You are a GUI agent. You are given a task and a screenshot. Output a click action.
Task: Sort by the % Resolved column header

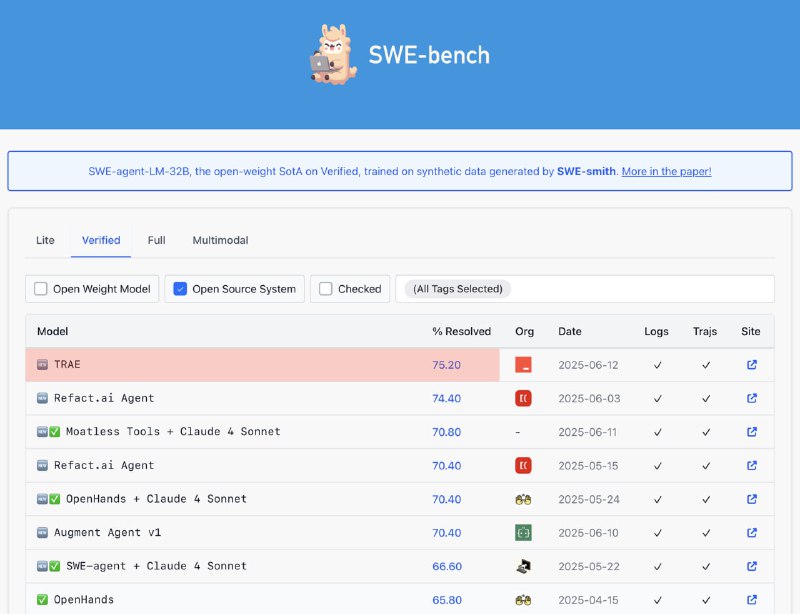pyautogui.click(x=461, y=331)
